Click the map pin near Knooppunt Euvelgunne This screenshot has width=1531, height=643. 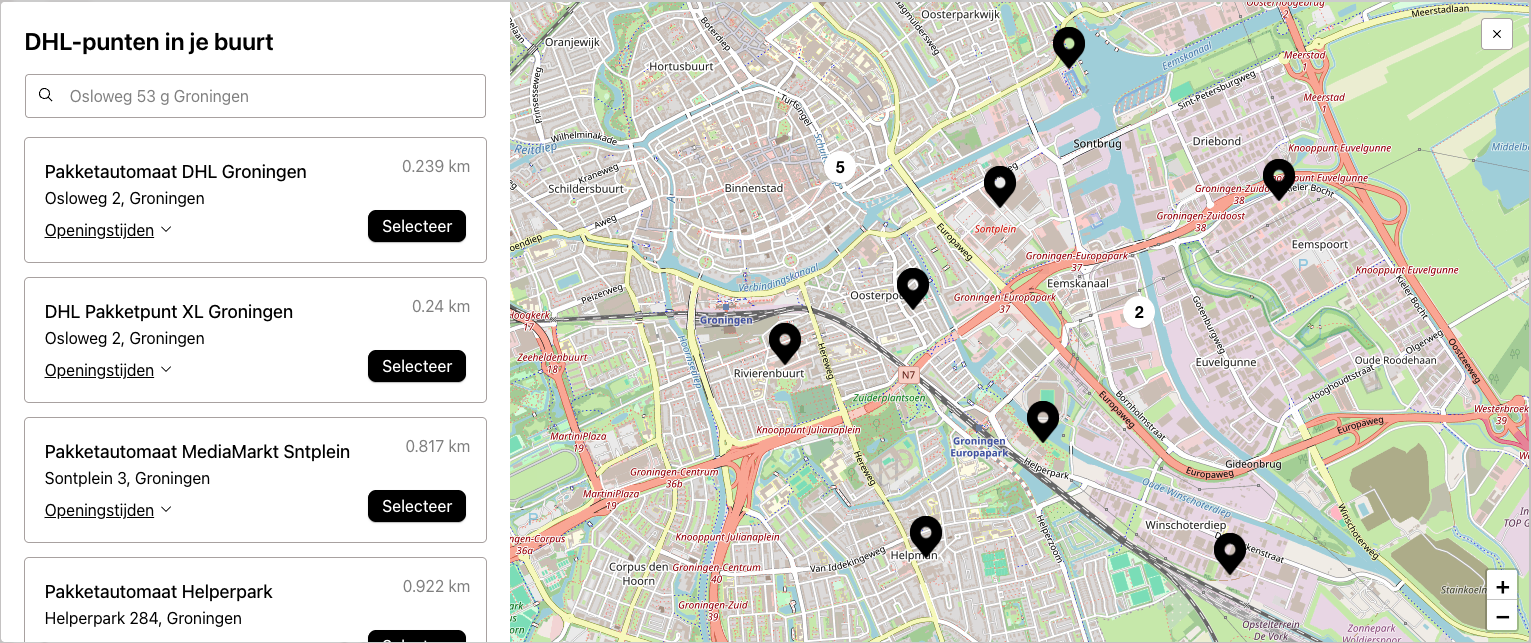click(1278, 178)
